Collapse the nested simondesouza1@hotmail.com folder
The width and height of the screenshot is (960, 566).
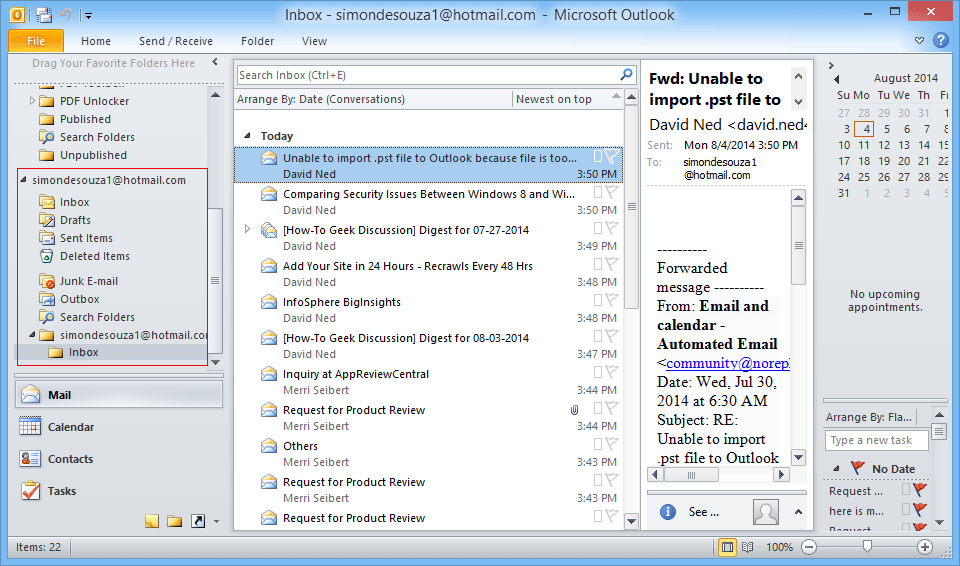[32, 335]
